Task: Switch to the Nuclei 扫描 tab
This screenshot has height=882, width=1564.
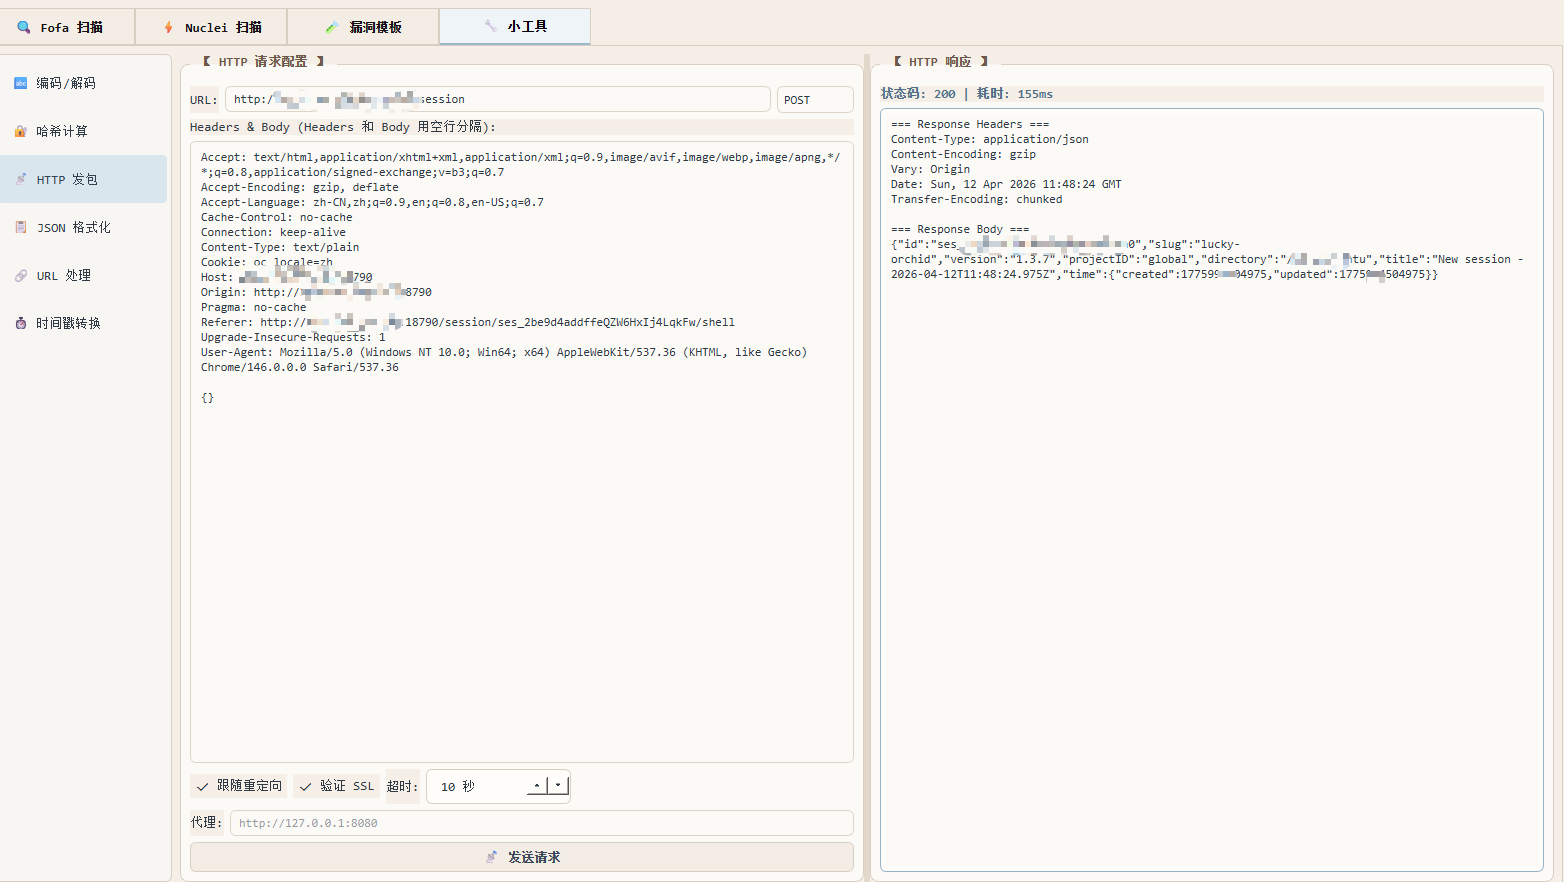Action: (212, 27)
